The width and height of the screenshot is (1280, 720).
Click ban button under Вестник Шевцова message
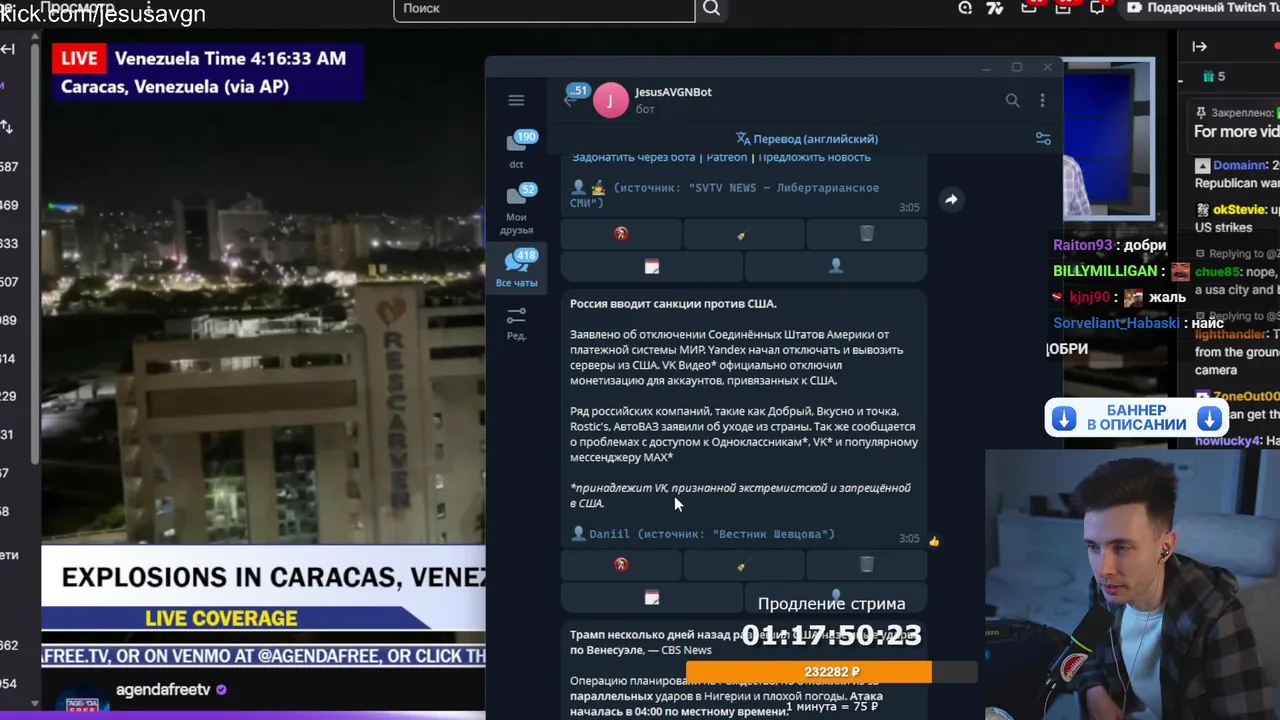[x=621, y=565]
